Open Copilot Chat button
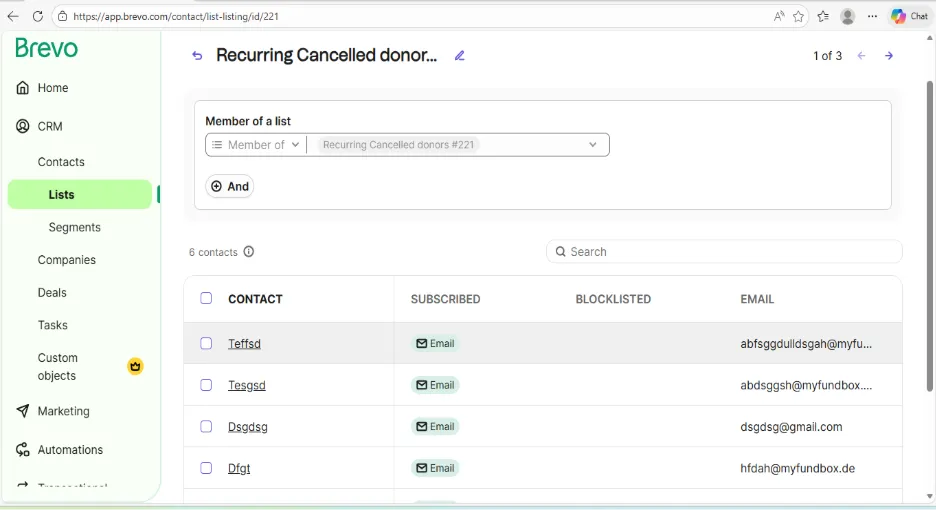The height and width of the screenshot is (510, 936). click(910, 17)
